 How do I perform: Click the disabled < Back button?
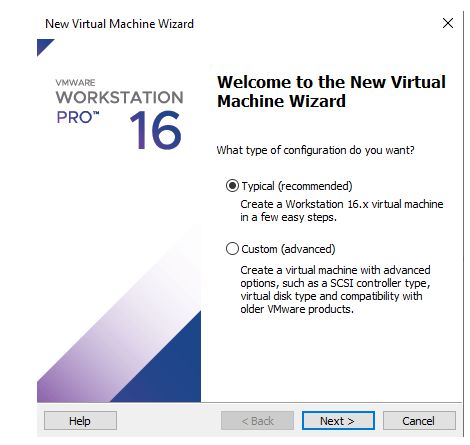257,421
